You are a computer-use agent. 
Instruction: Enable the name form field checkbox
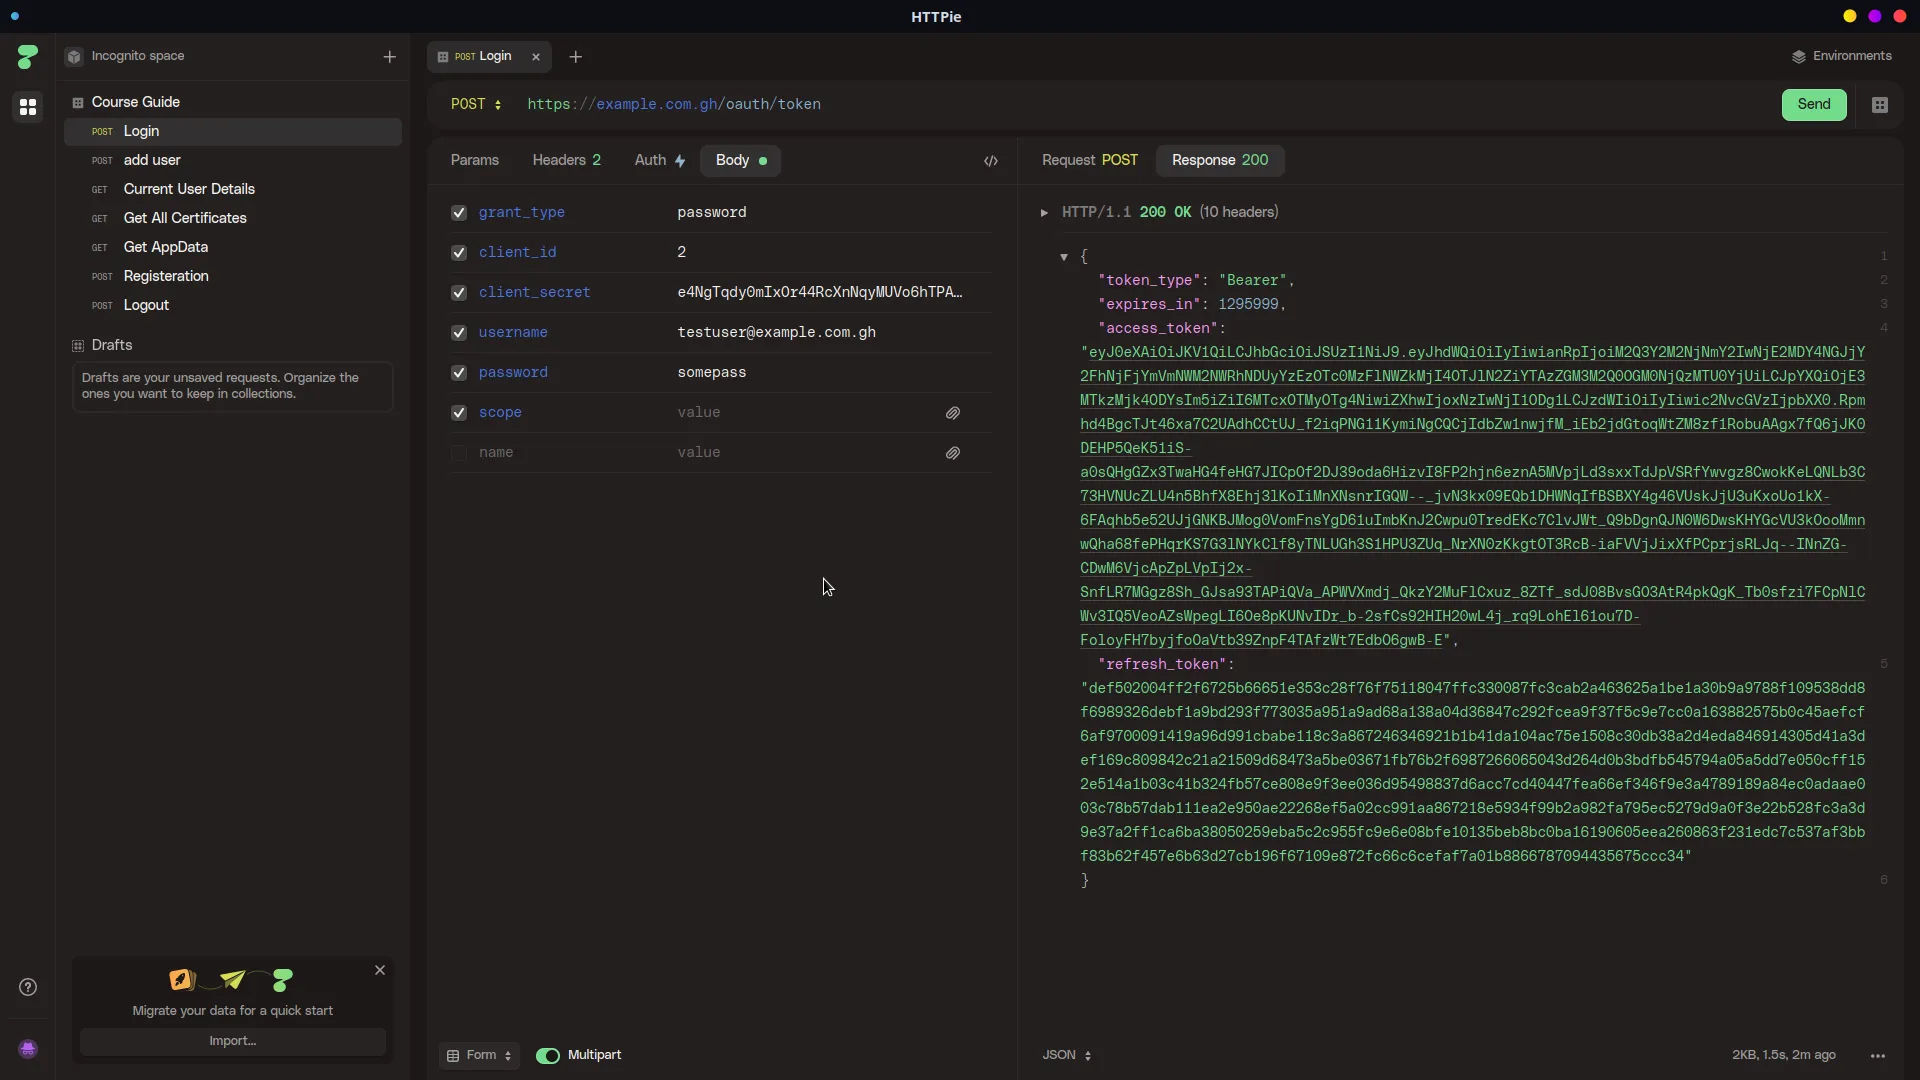click(458, 453)
